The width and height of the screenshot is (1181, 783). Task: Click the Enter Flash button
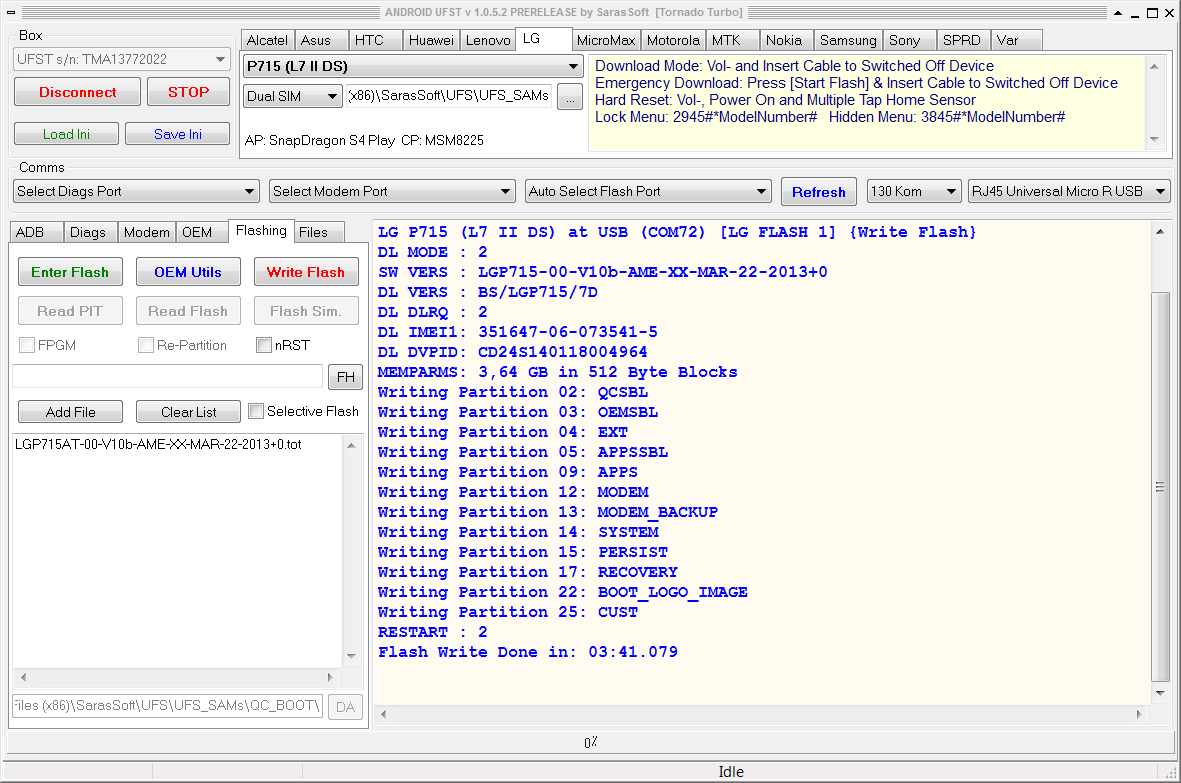pyautogui.click(x=70, y=272)
